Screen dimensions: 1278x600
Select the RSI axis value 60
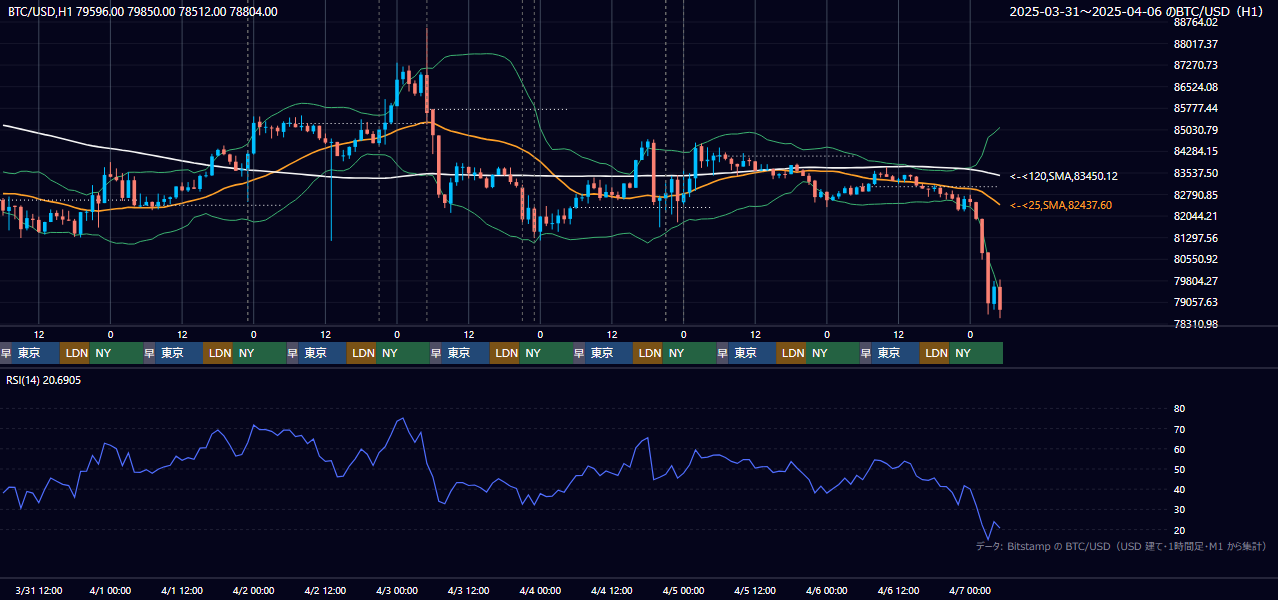click(x=1179, y=449)
